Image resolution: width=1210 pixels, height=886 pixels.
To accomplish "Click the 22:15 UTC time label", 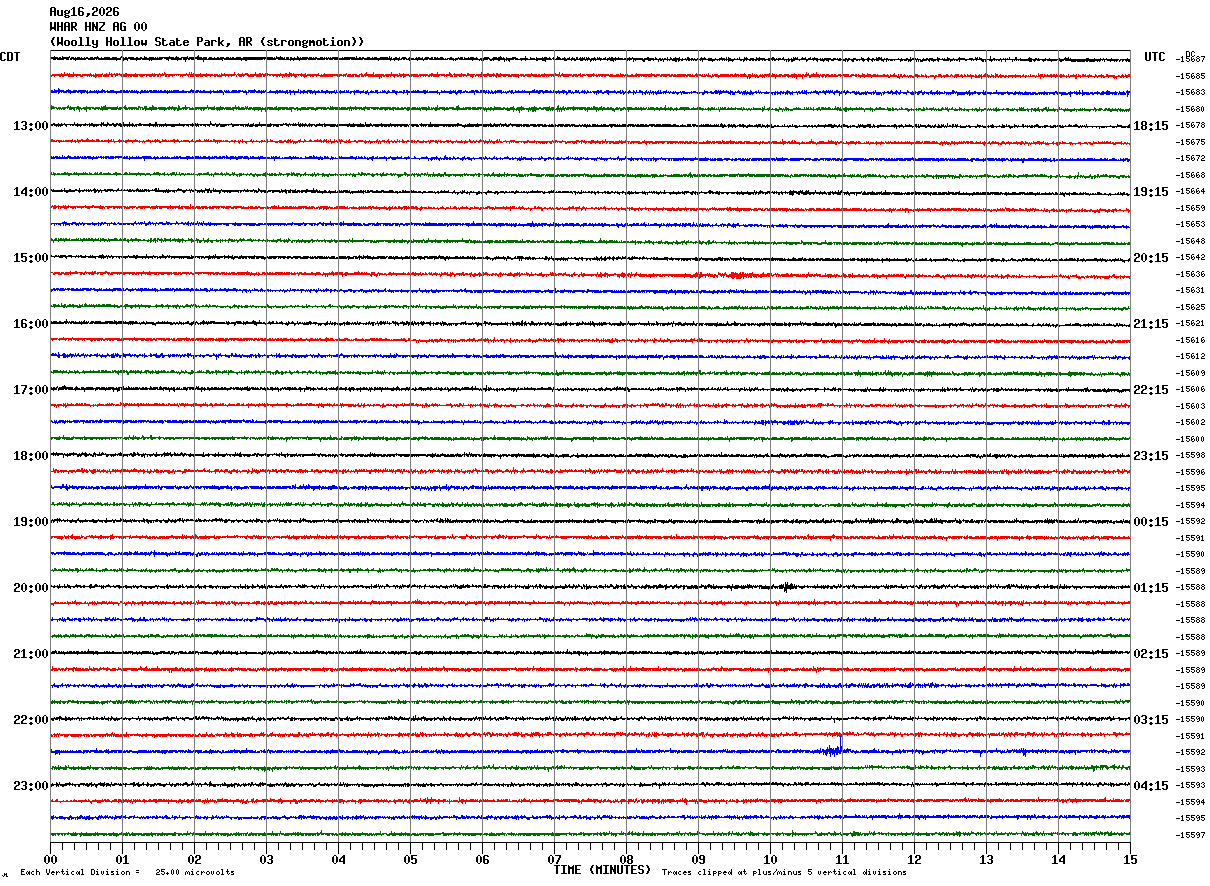I will (x=1150, y=390).
